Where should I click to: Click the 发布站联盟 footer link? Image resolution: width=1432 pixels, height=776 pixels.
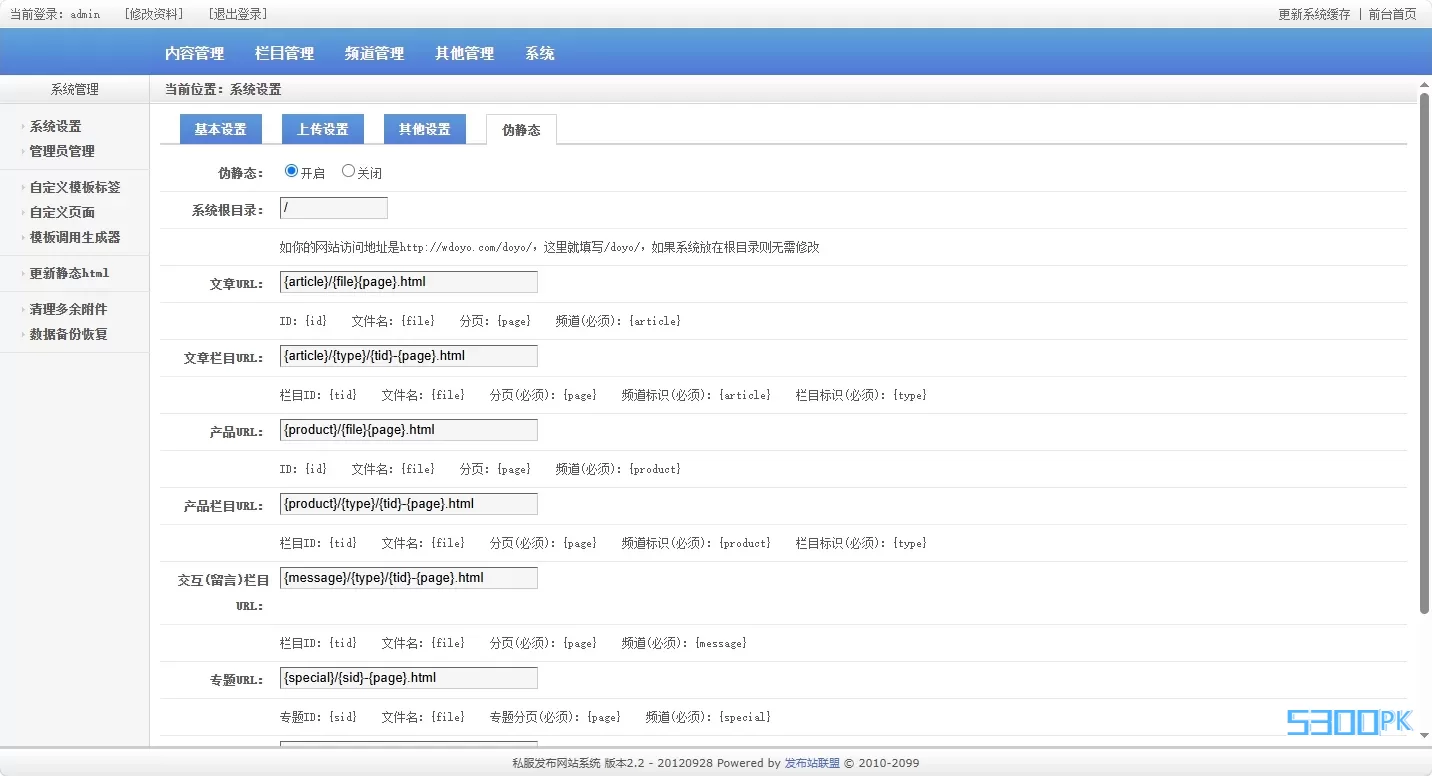click(812, 763)
